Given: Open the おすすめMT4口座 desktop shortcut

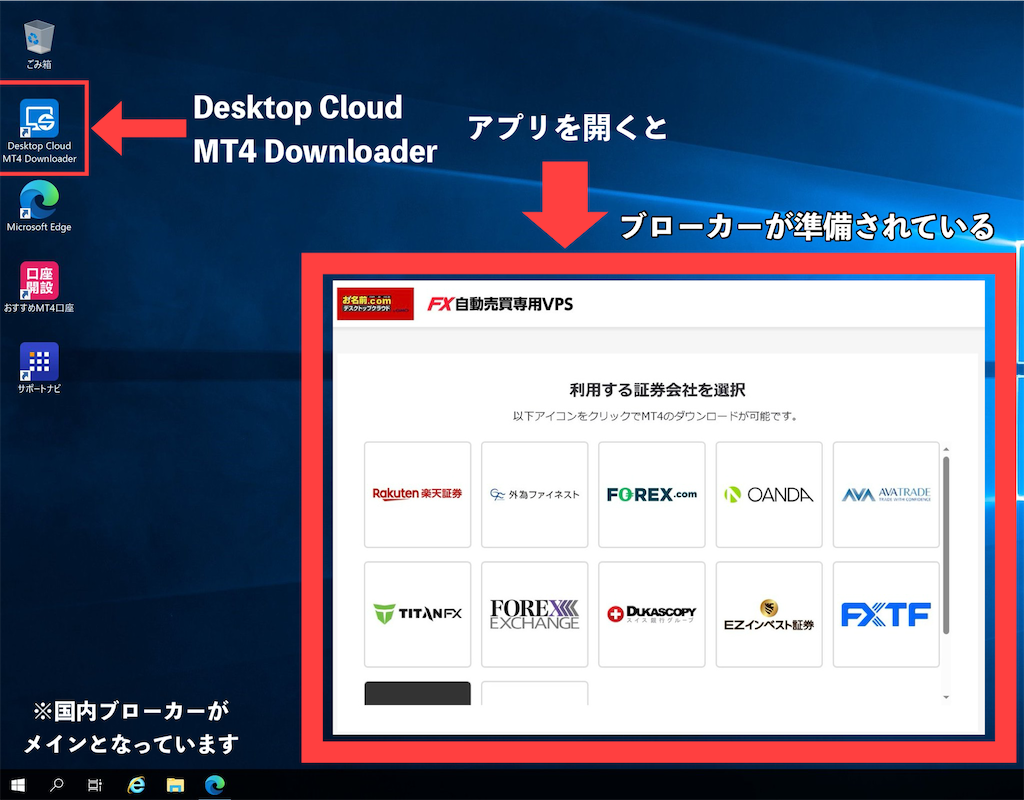Looking at the screenshot, I should 39,287.
